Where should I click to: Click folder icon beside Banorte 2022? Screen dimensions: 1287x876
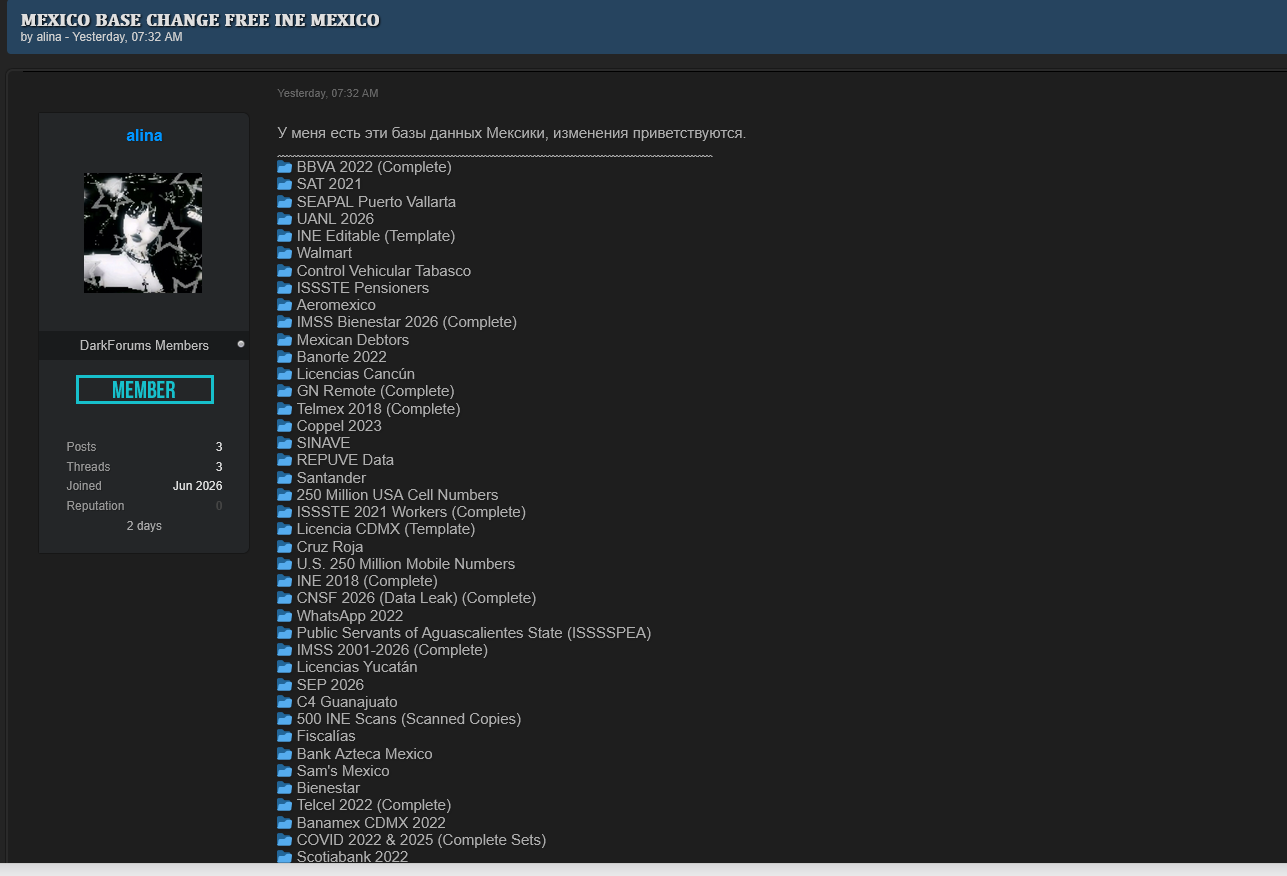[x=285, y=356]
